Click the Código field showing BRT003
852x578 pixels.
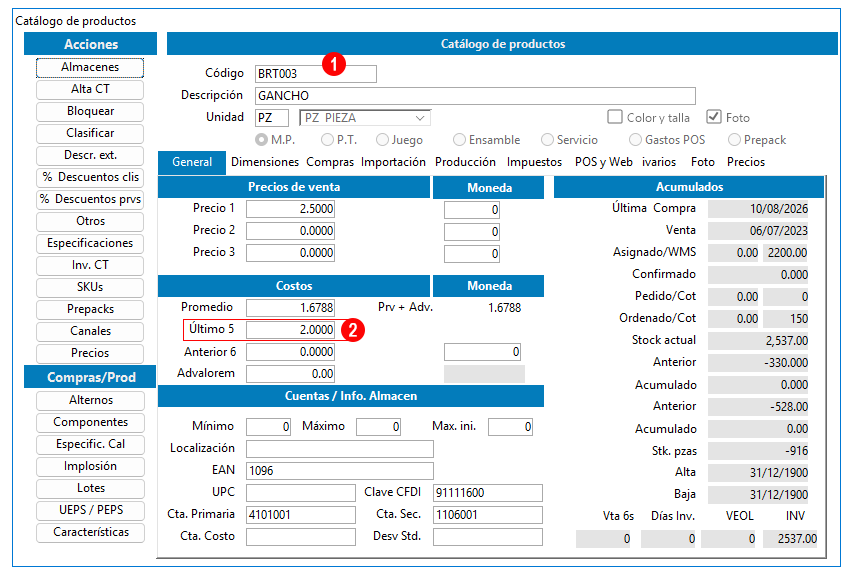point(316,74)
